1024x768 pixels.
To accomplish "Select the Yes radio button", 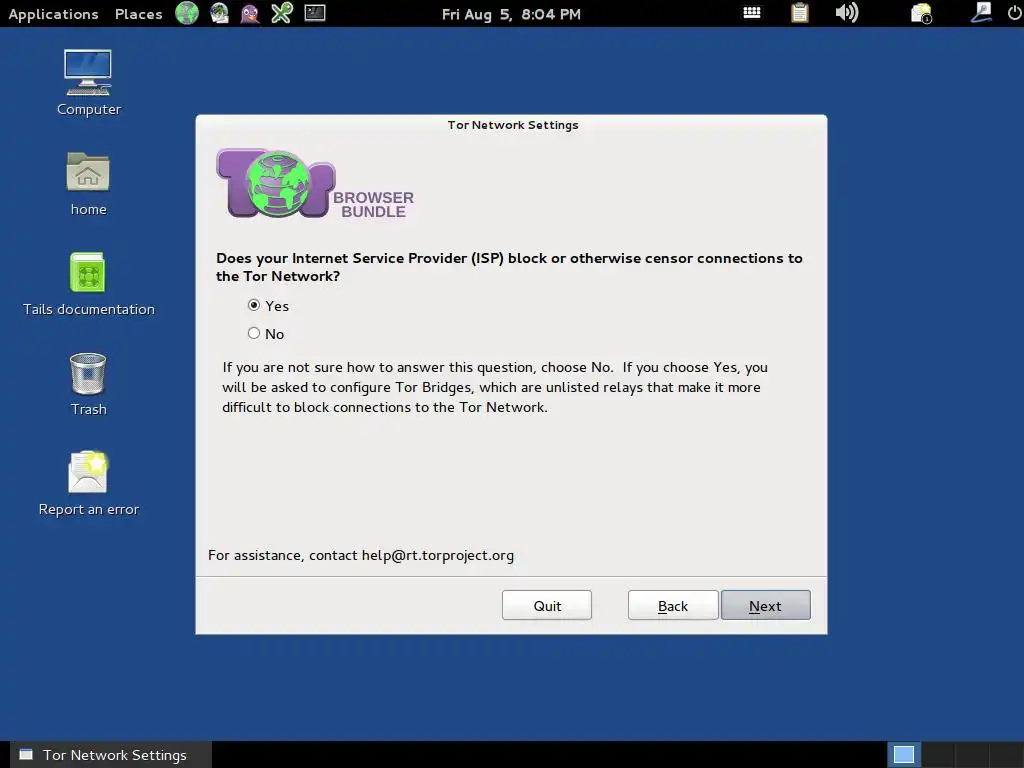I will pos(254,305).
